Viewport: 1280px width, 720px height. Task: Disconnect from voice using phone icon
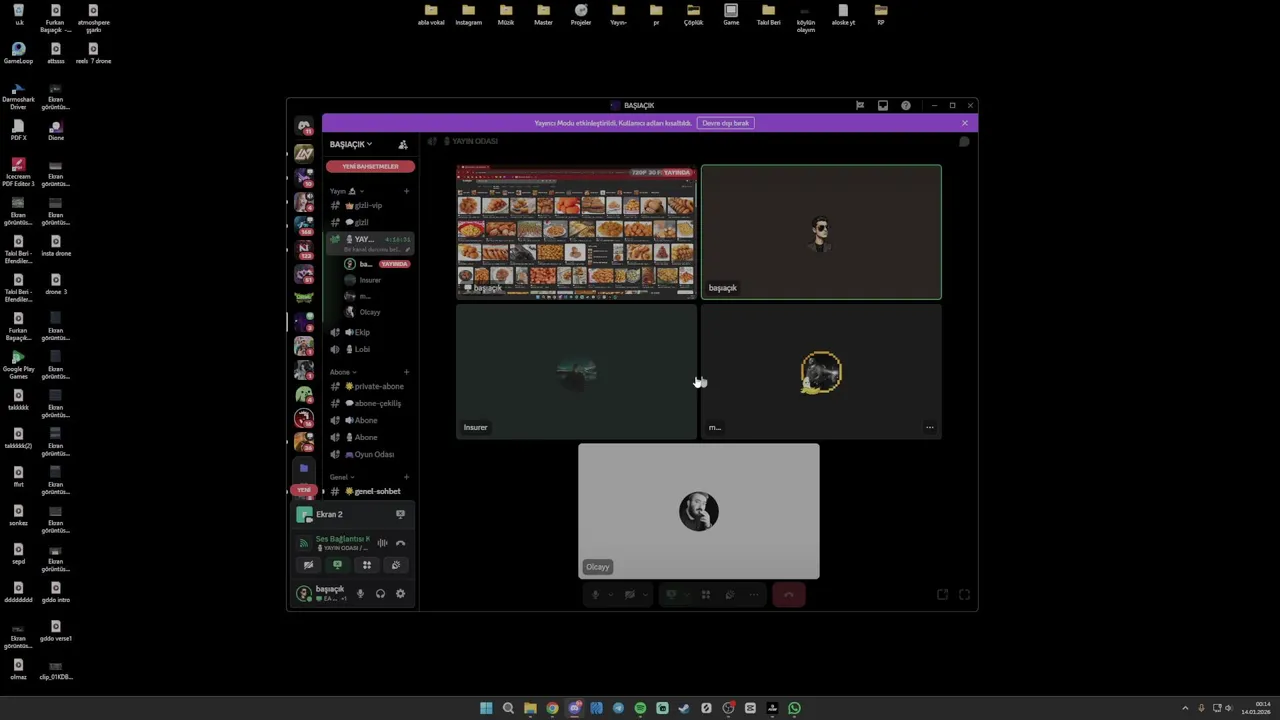[x=400, y=543]
